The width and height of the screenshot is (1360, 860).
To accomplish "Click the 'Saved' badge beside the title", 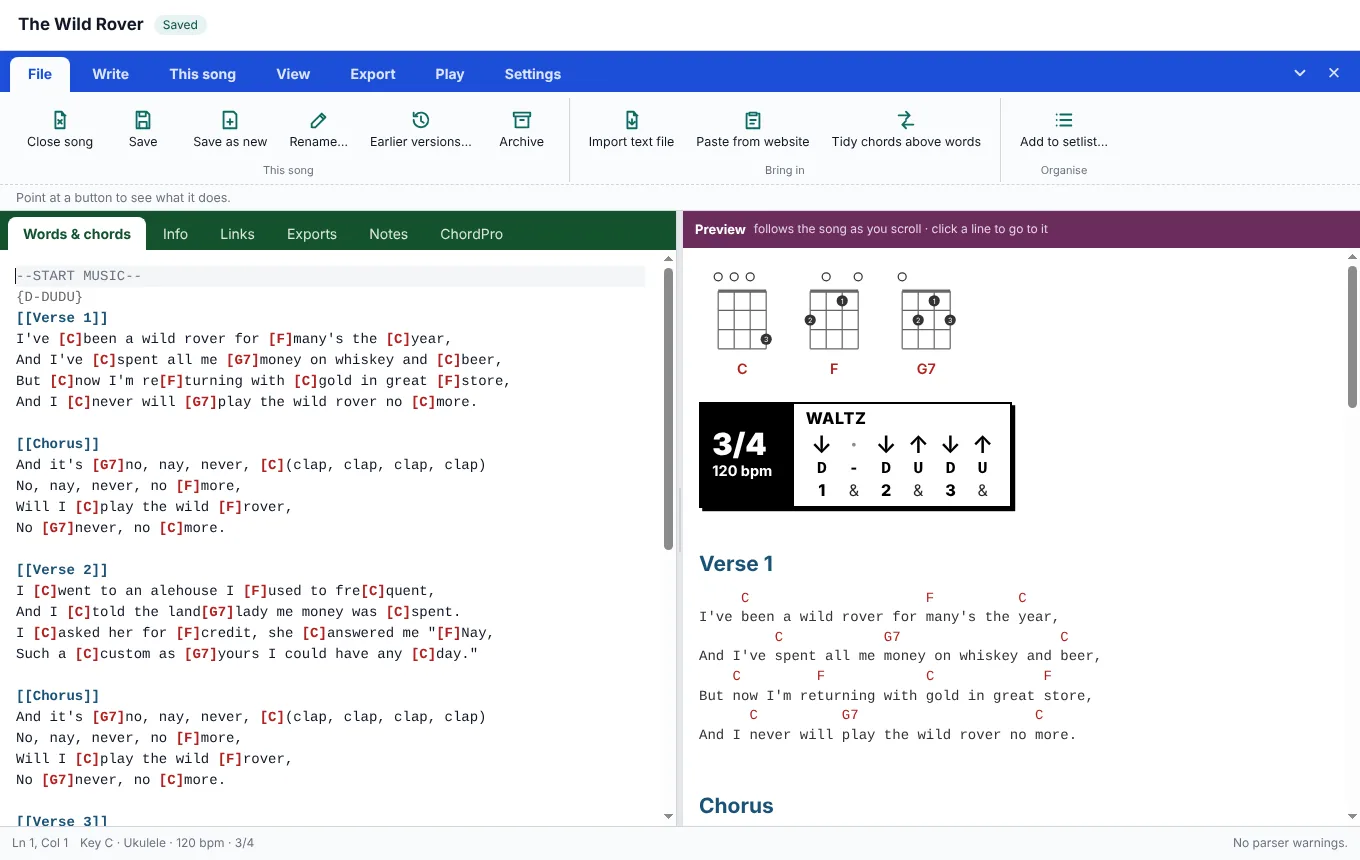I will 180,25.
